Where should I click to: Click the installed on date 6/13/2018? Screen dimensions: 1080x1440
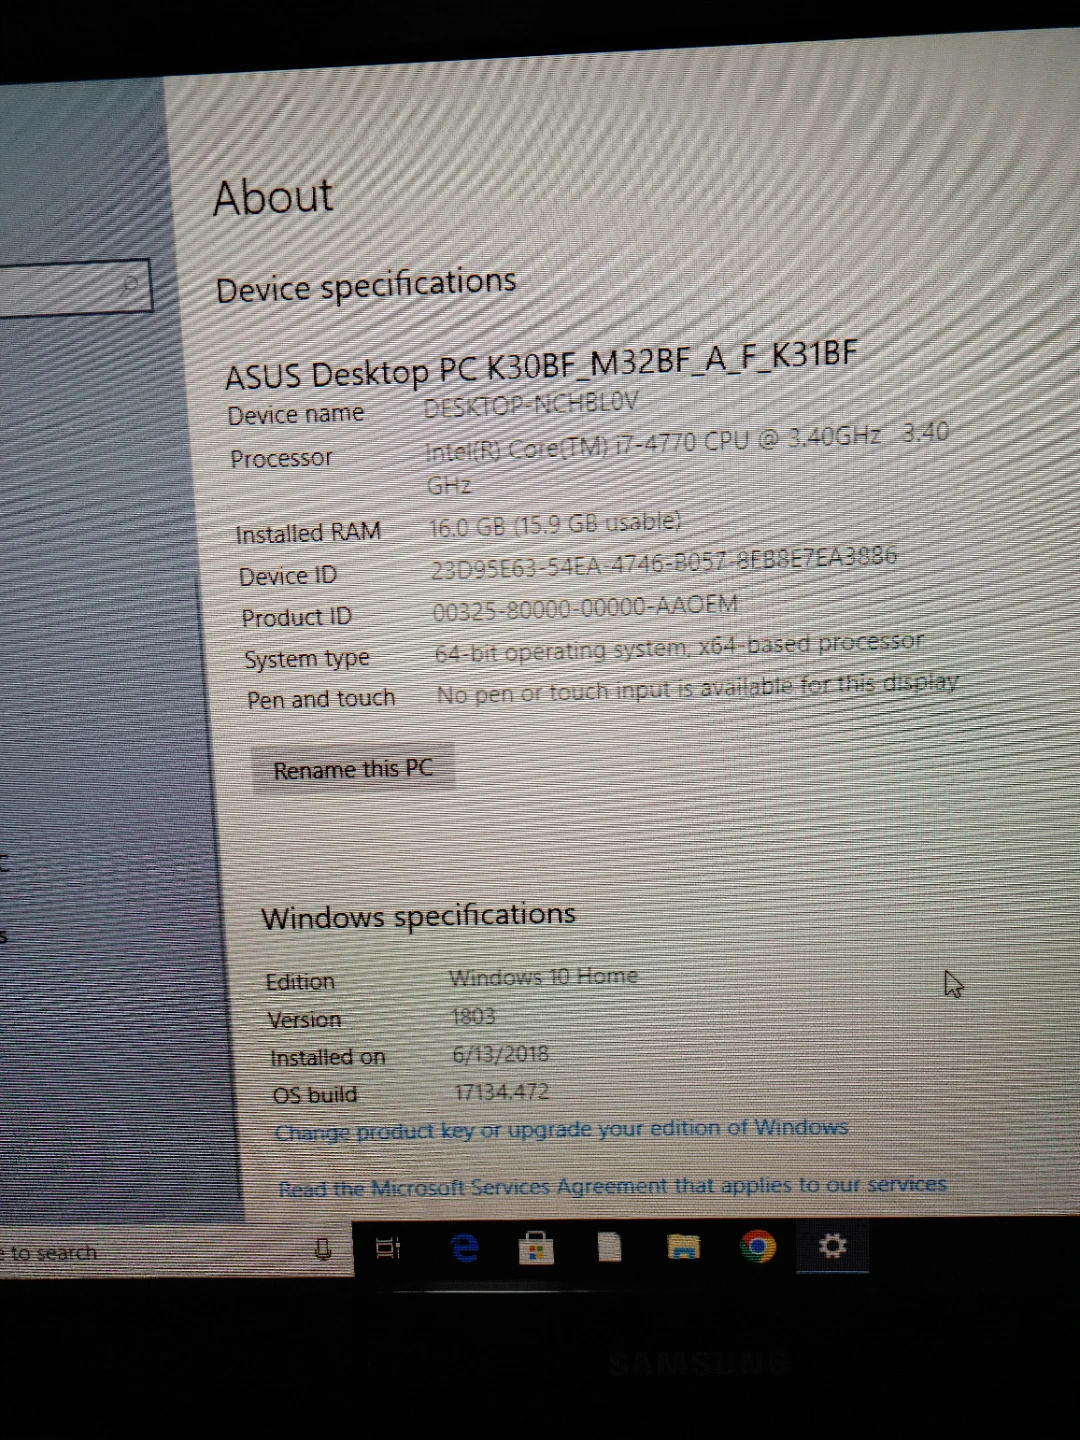pyautogui.click(x=501, y=1054)
